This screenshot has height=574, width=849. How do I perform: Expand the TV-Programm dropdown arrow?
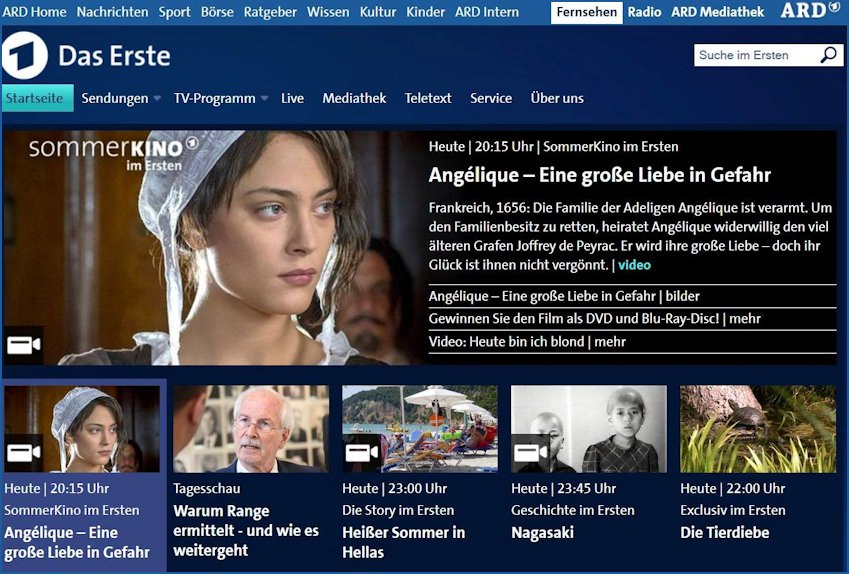pyautogui.click(x=264, y=99)
